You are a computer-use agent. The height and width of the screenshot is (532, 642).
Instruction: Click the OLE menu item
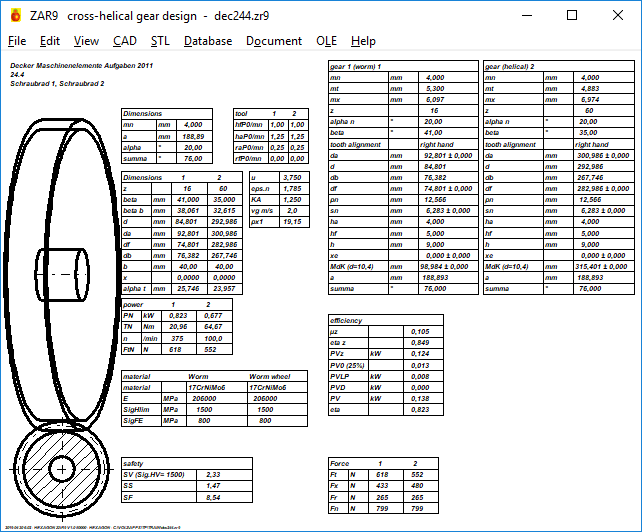(326, 41)
